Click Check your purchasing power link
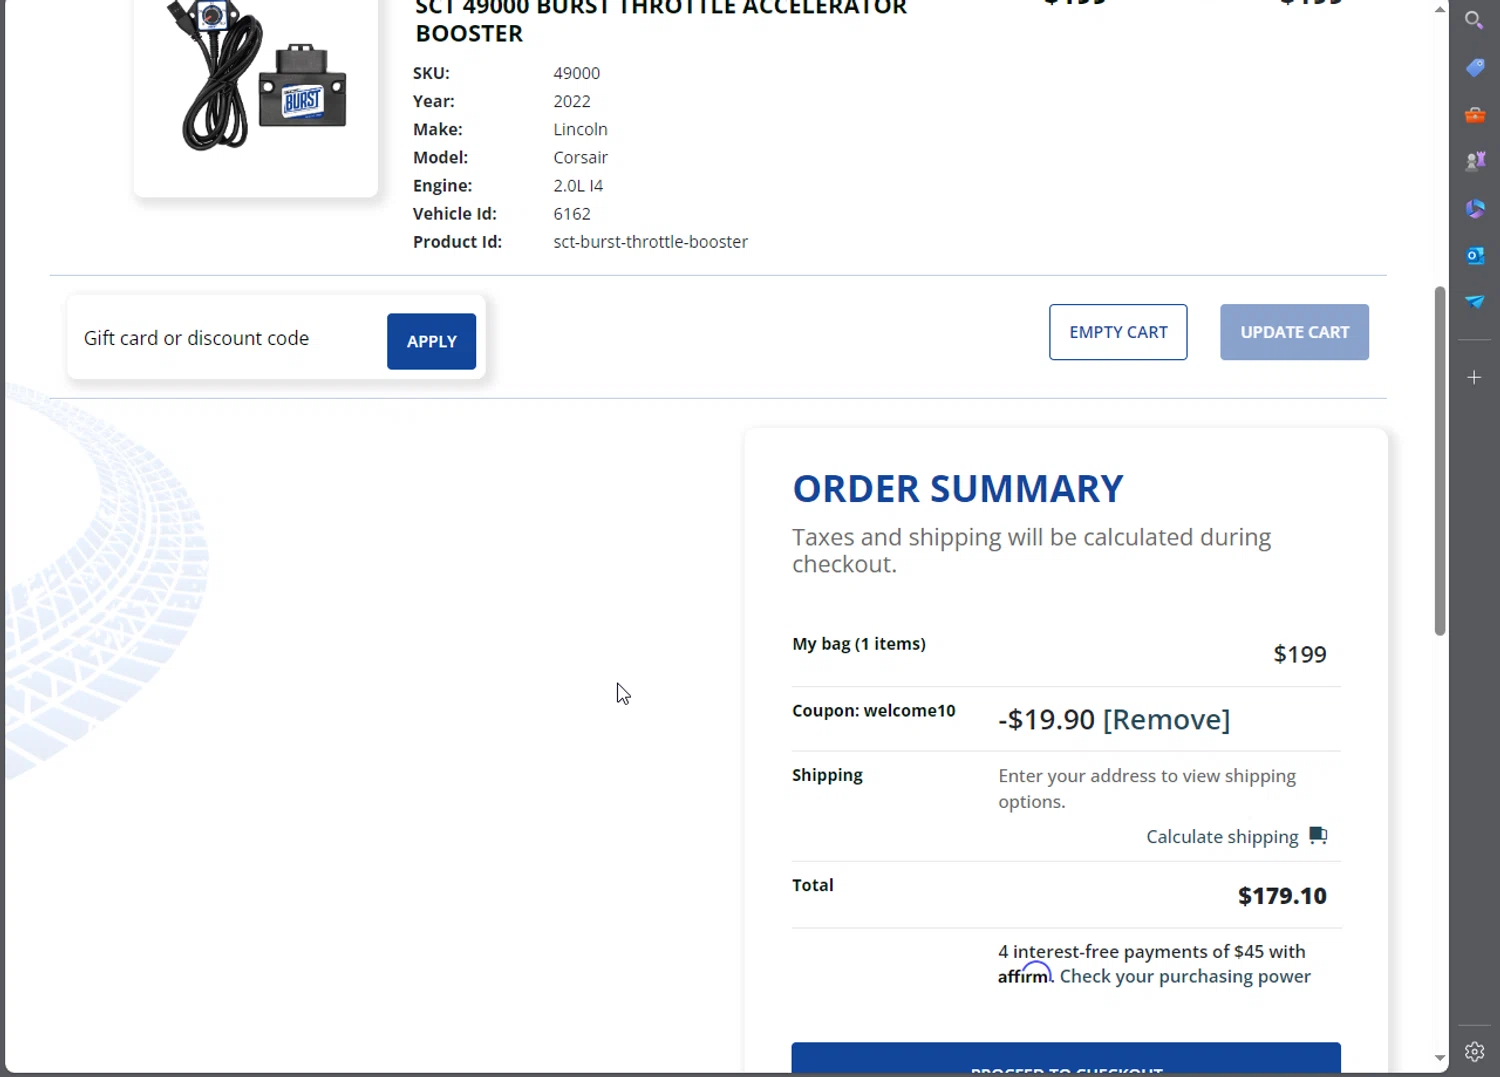The width and height of the screenshot is (1500, 1077). click(x=1185, y=977)
